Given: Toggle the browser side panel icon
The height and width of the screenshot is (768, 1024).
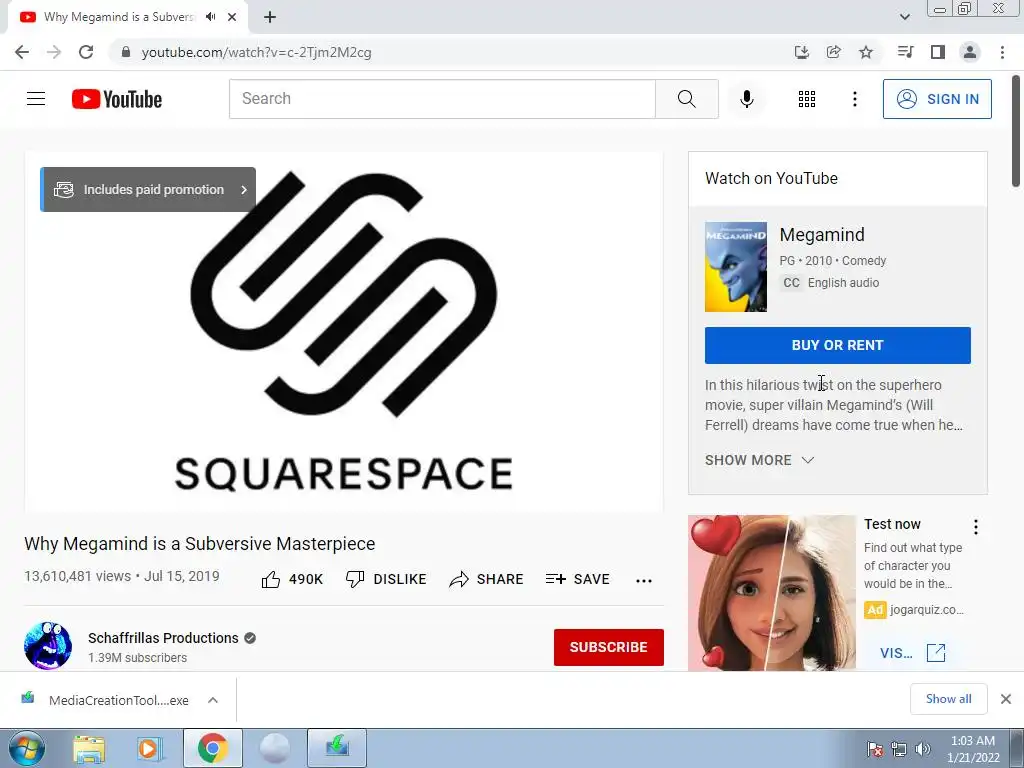Looking at the screenshot, I should click(x=938, y=52).
